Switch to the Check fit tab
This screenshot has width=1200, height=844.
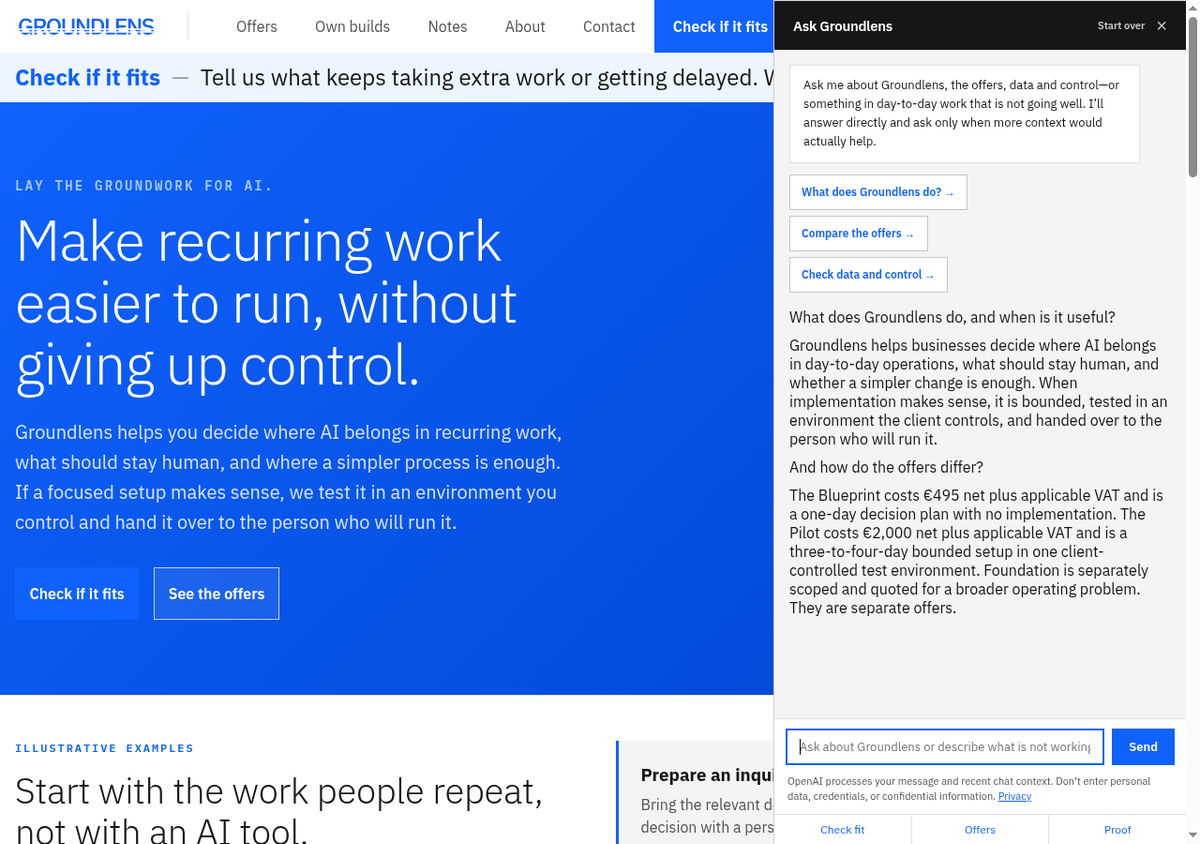coord(842,829)
